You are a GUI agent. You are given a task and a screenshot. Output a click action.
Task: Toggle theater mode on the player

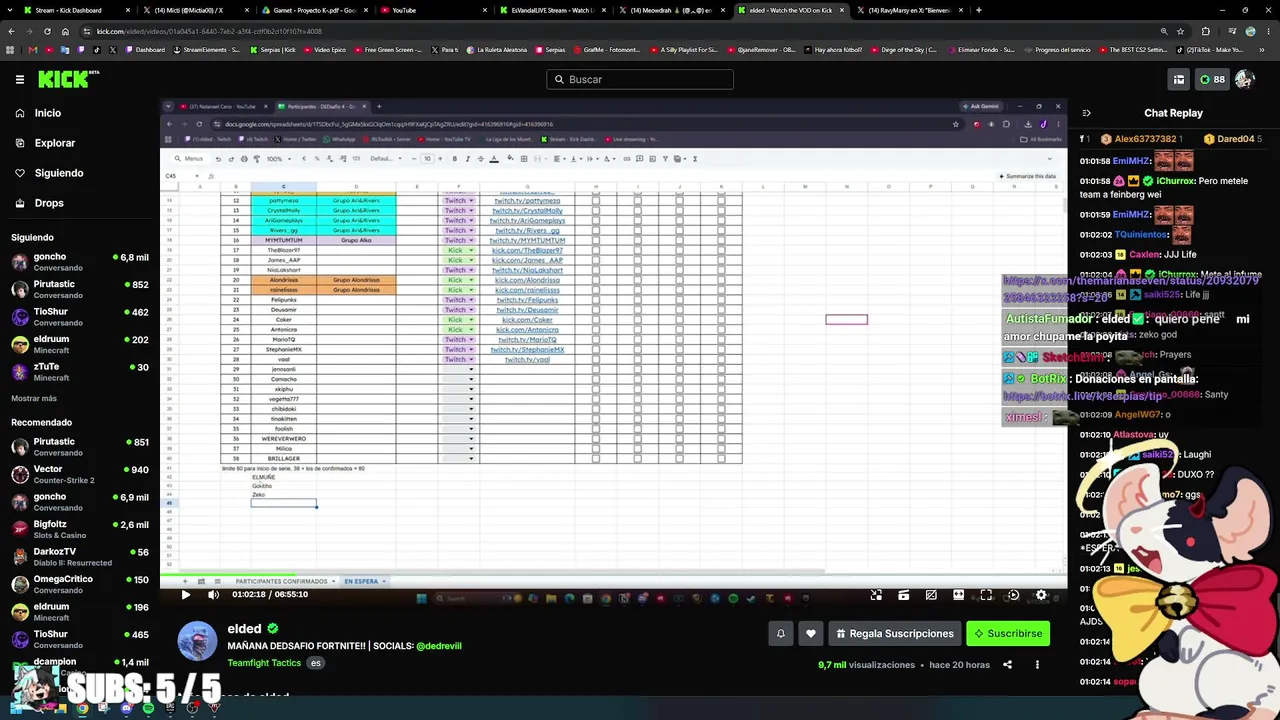958,595
